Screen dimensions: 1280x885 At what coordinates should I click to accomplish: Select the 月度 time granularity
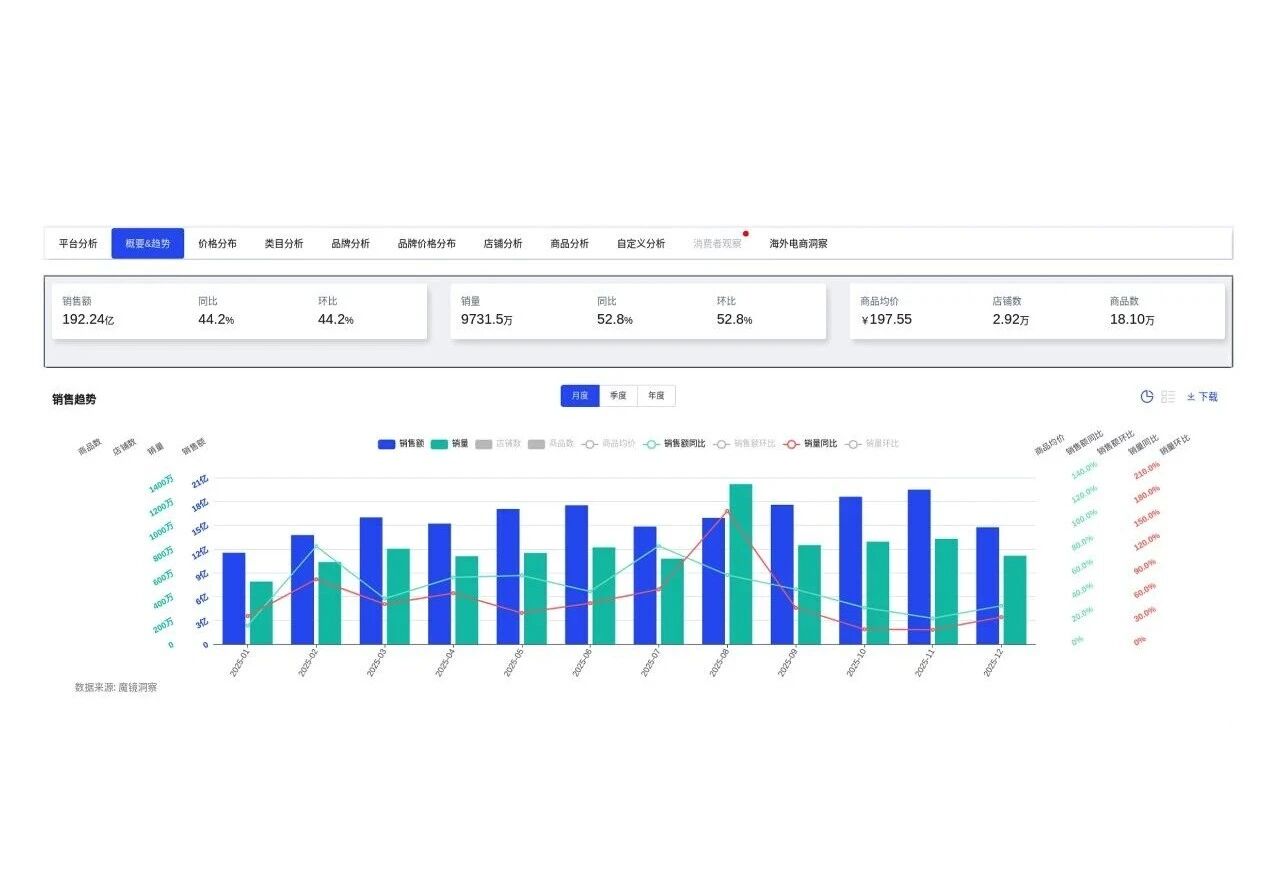[580, 396]
